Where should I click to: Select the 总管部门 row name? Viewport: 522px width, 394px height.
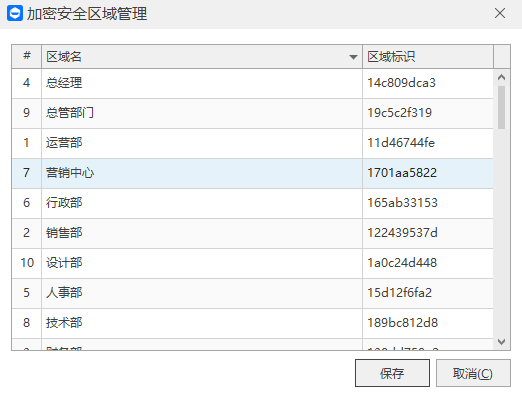pyautogui.click(x=70, y=113)
